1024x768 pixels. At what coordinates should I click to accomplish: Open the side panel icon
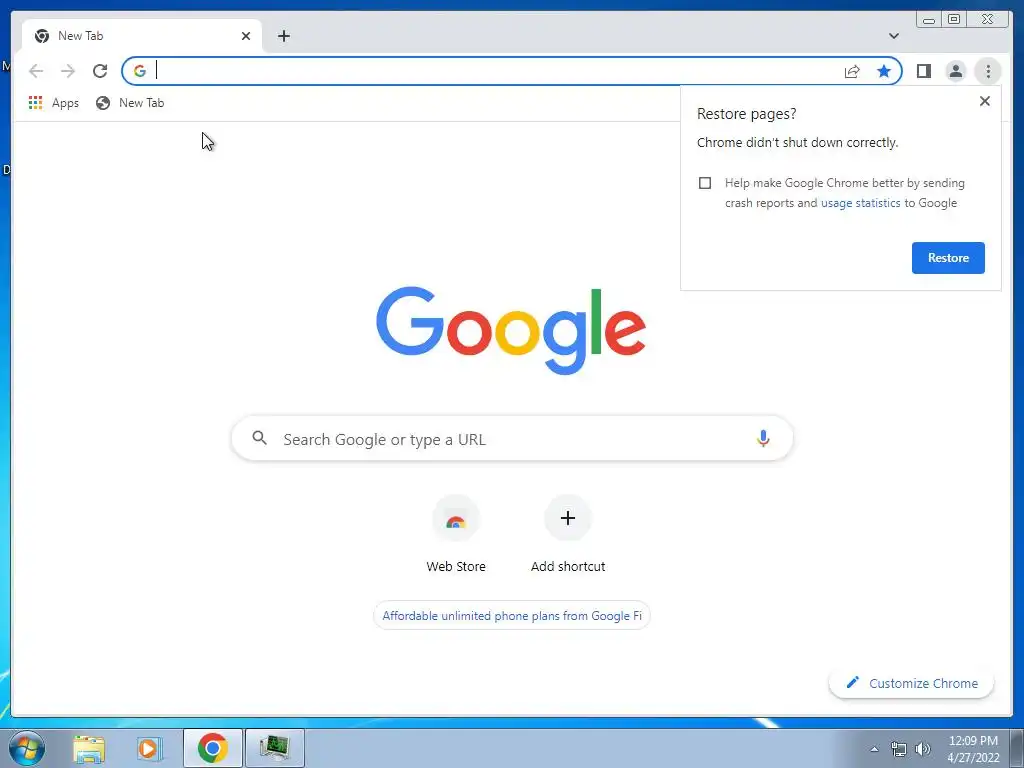tap(923, 71)
